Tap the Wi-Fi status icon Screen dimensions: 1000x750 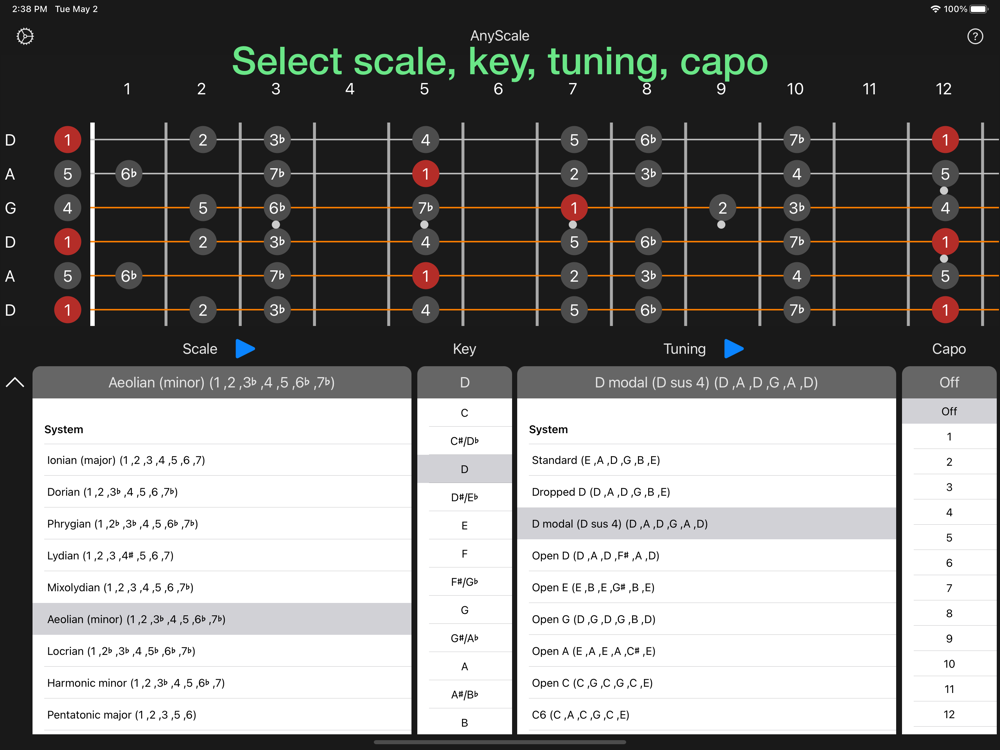[935, 9]
